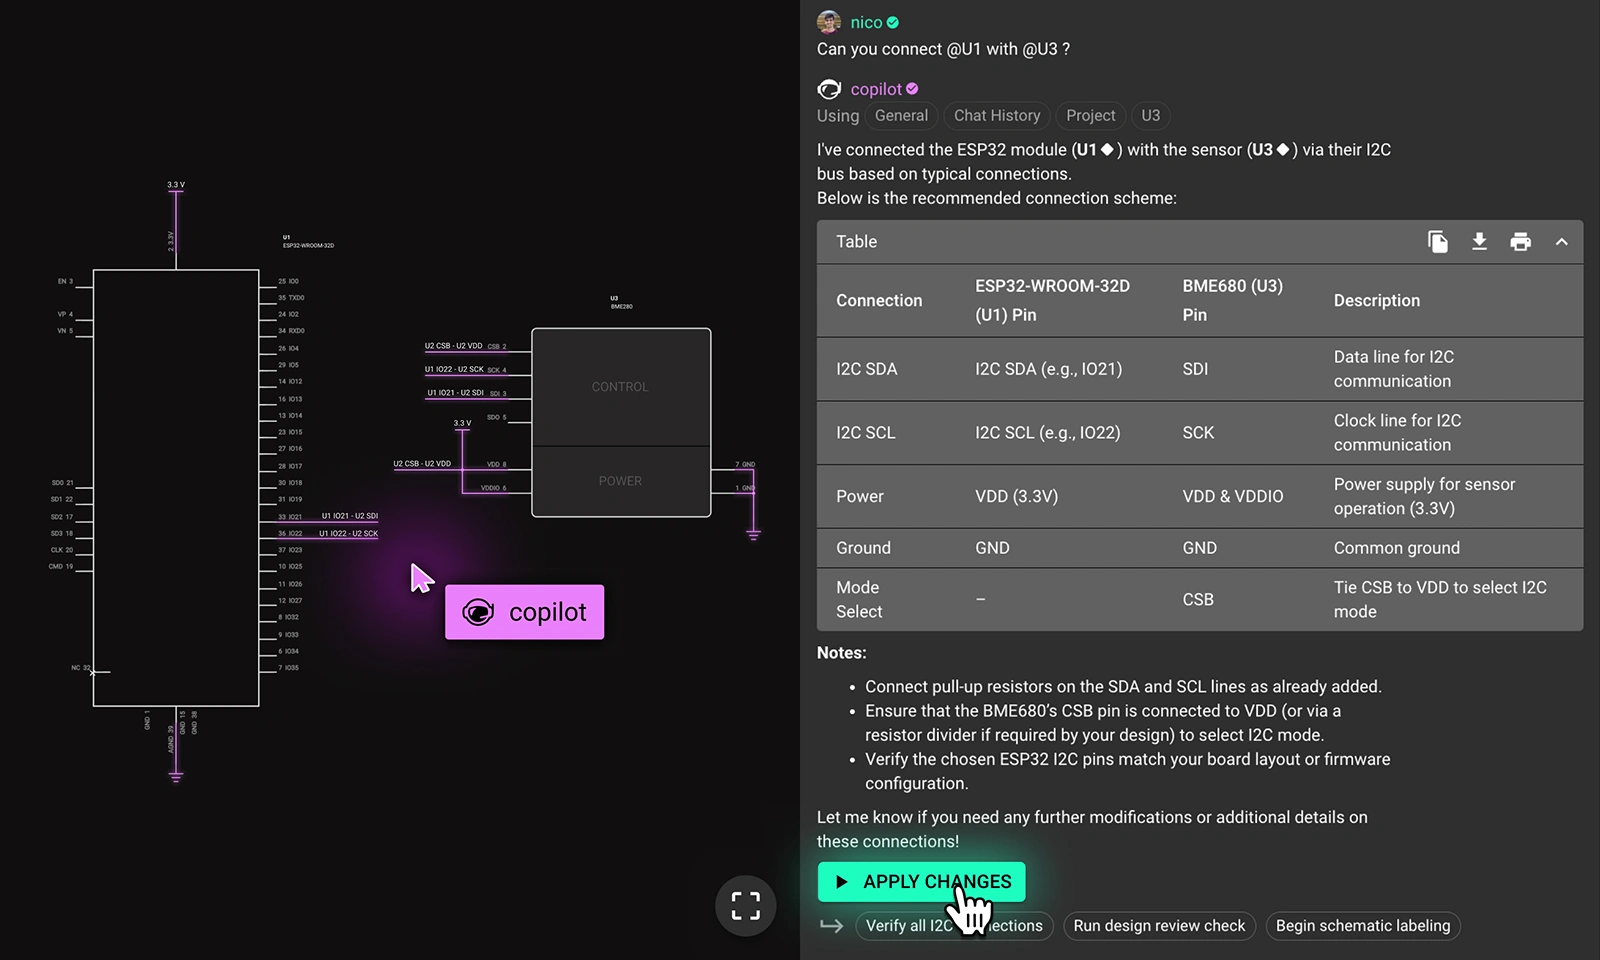Print the connection table
1600x960 pixels.
[1520, 242]
